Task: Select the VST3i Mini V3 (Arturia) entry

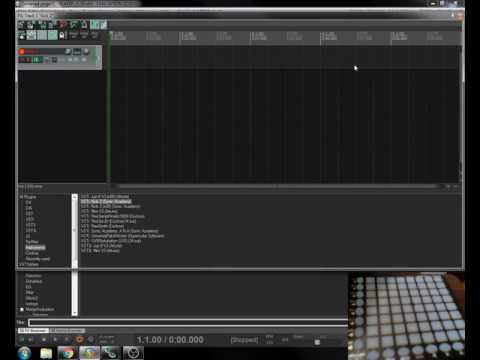Action: pos(100,250)
